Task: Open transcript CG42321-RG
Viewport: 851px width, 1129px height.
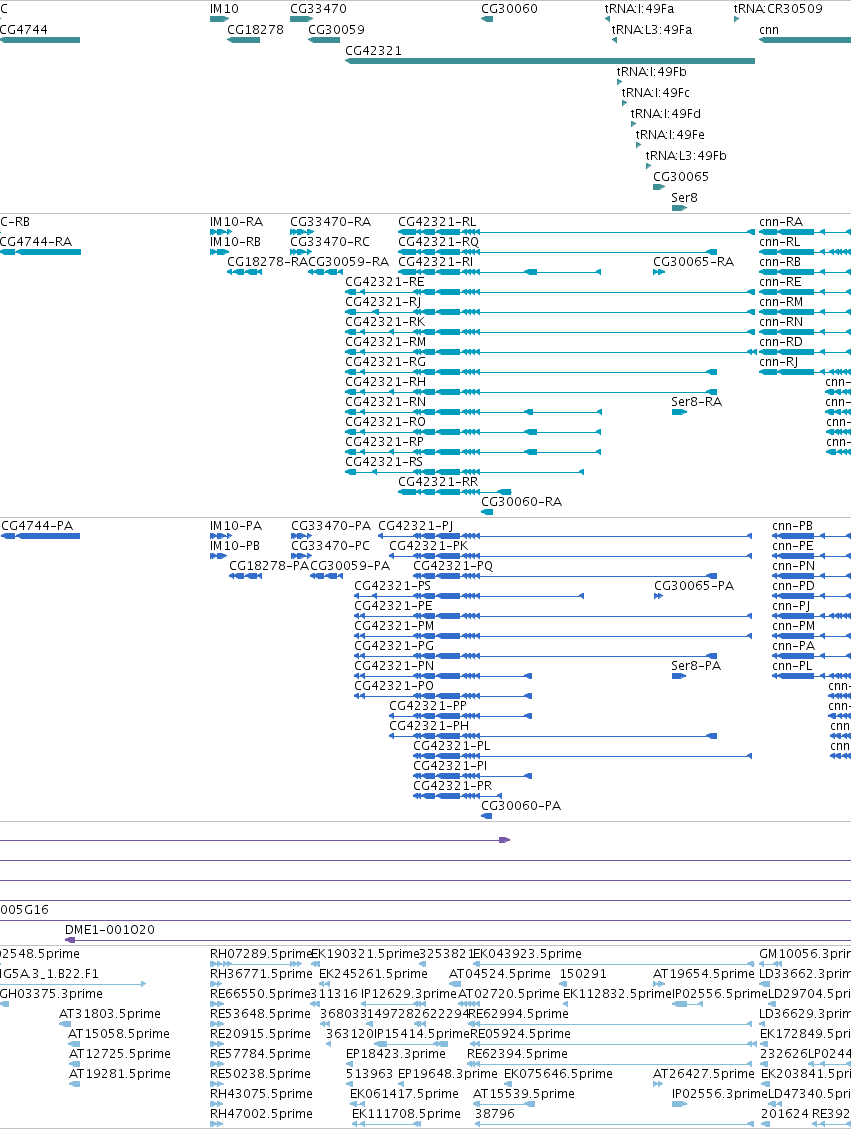Action: click(x=385, y=362)
